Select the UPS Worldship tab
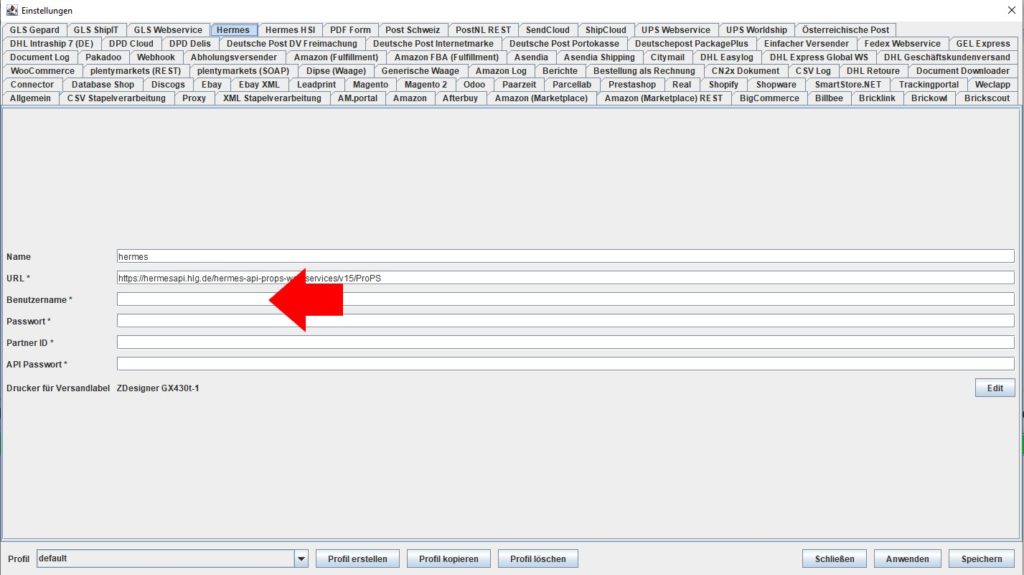 pos(756,30)
